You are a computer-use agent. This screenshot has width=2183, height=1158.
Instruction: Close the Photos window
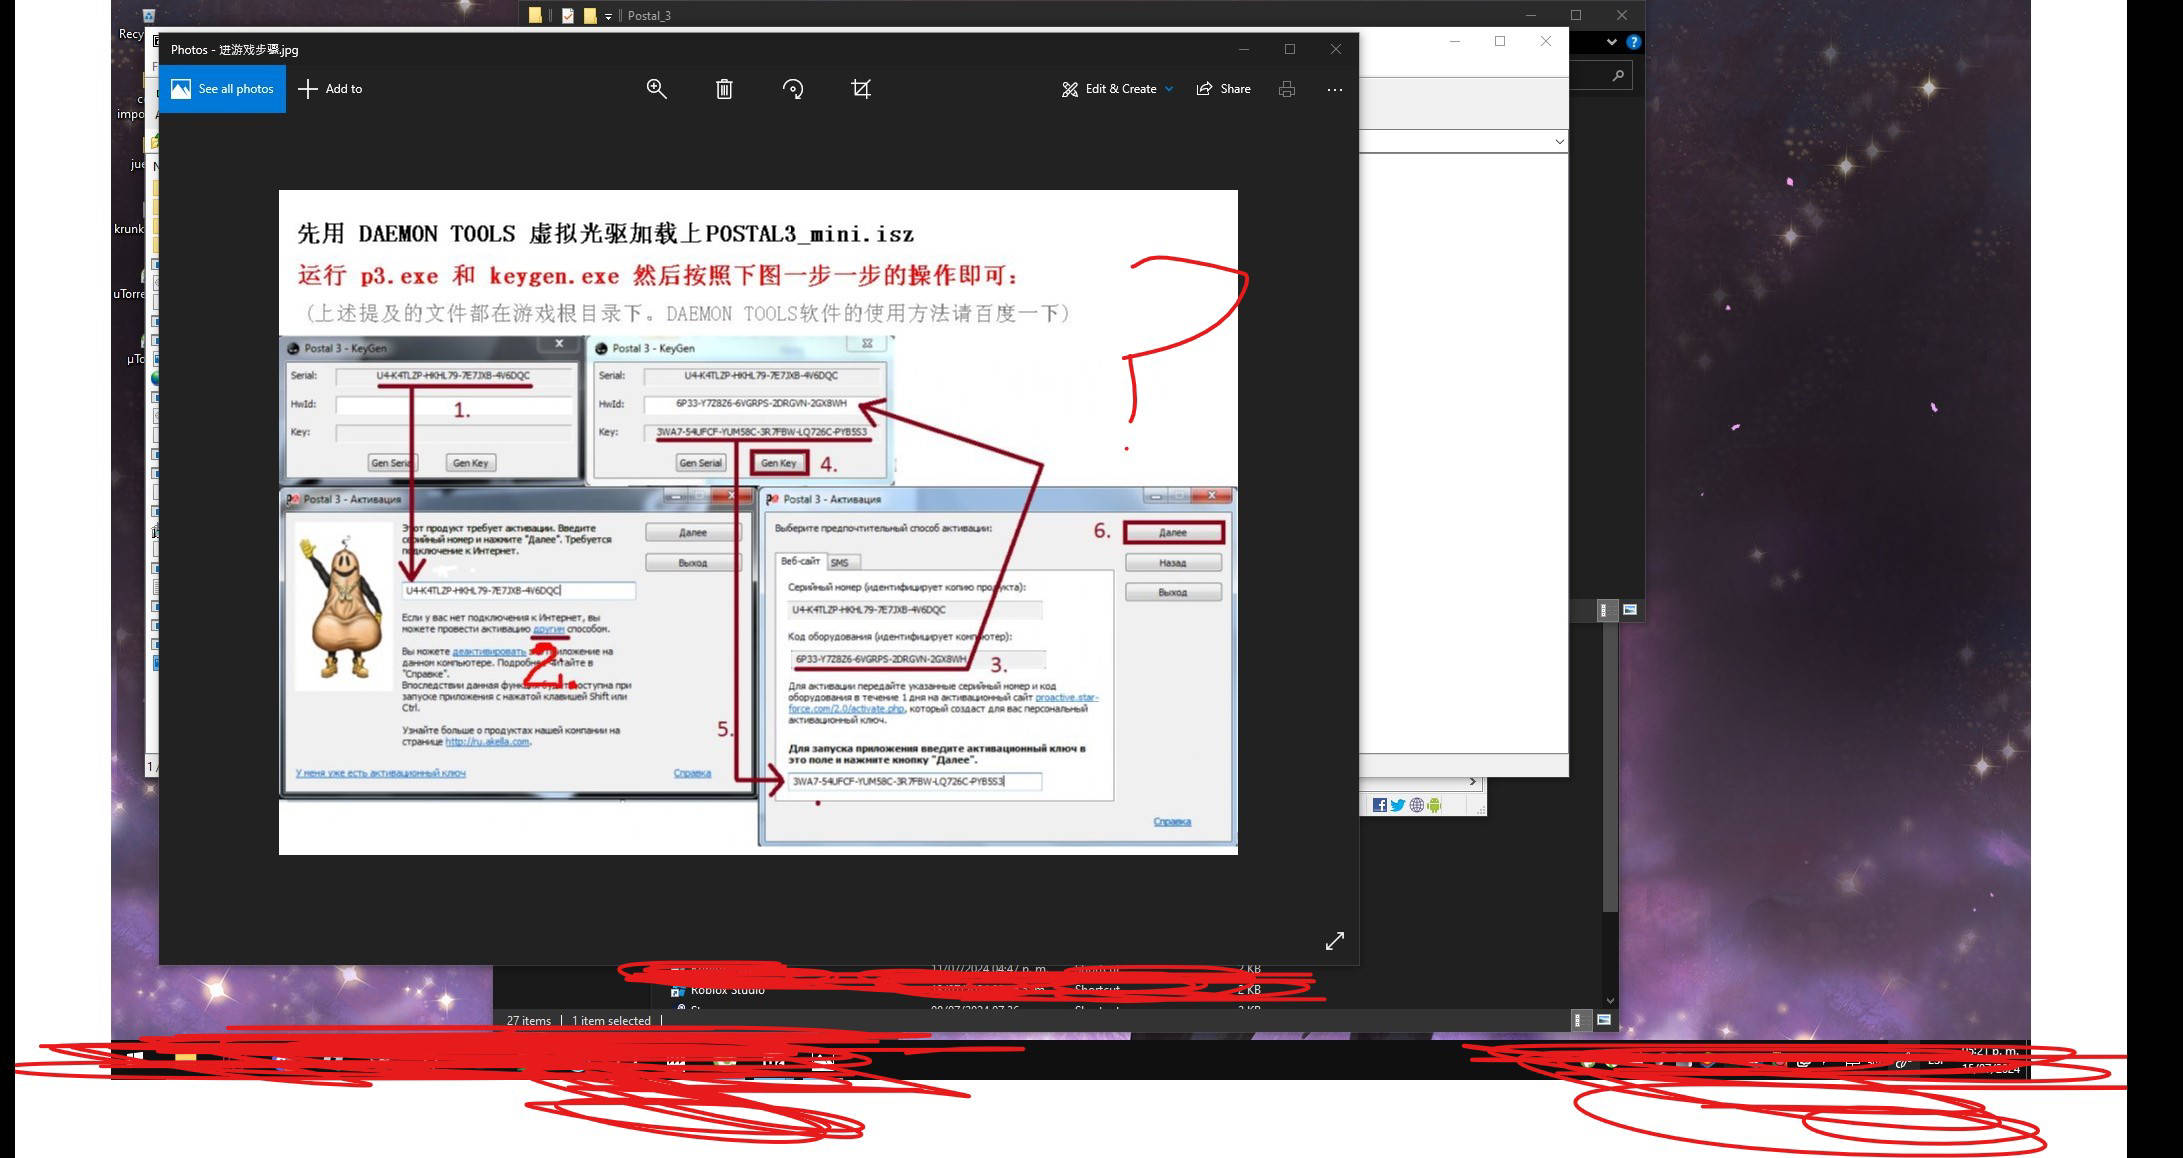(x=1335, y=49)
